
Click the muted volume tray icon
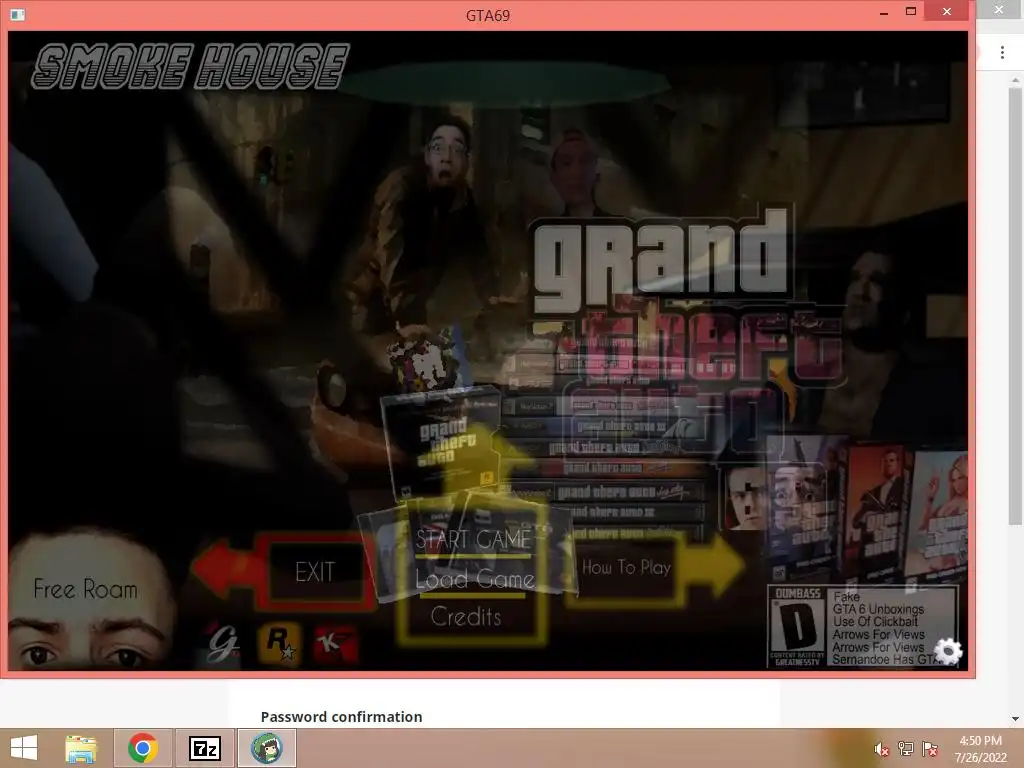pyautogui.click(x=881, y=750)
